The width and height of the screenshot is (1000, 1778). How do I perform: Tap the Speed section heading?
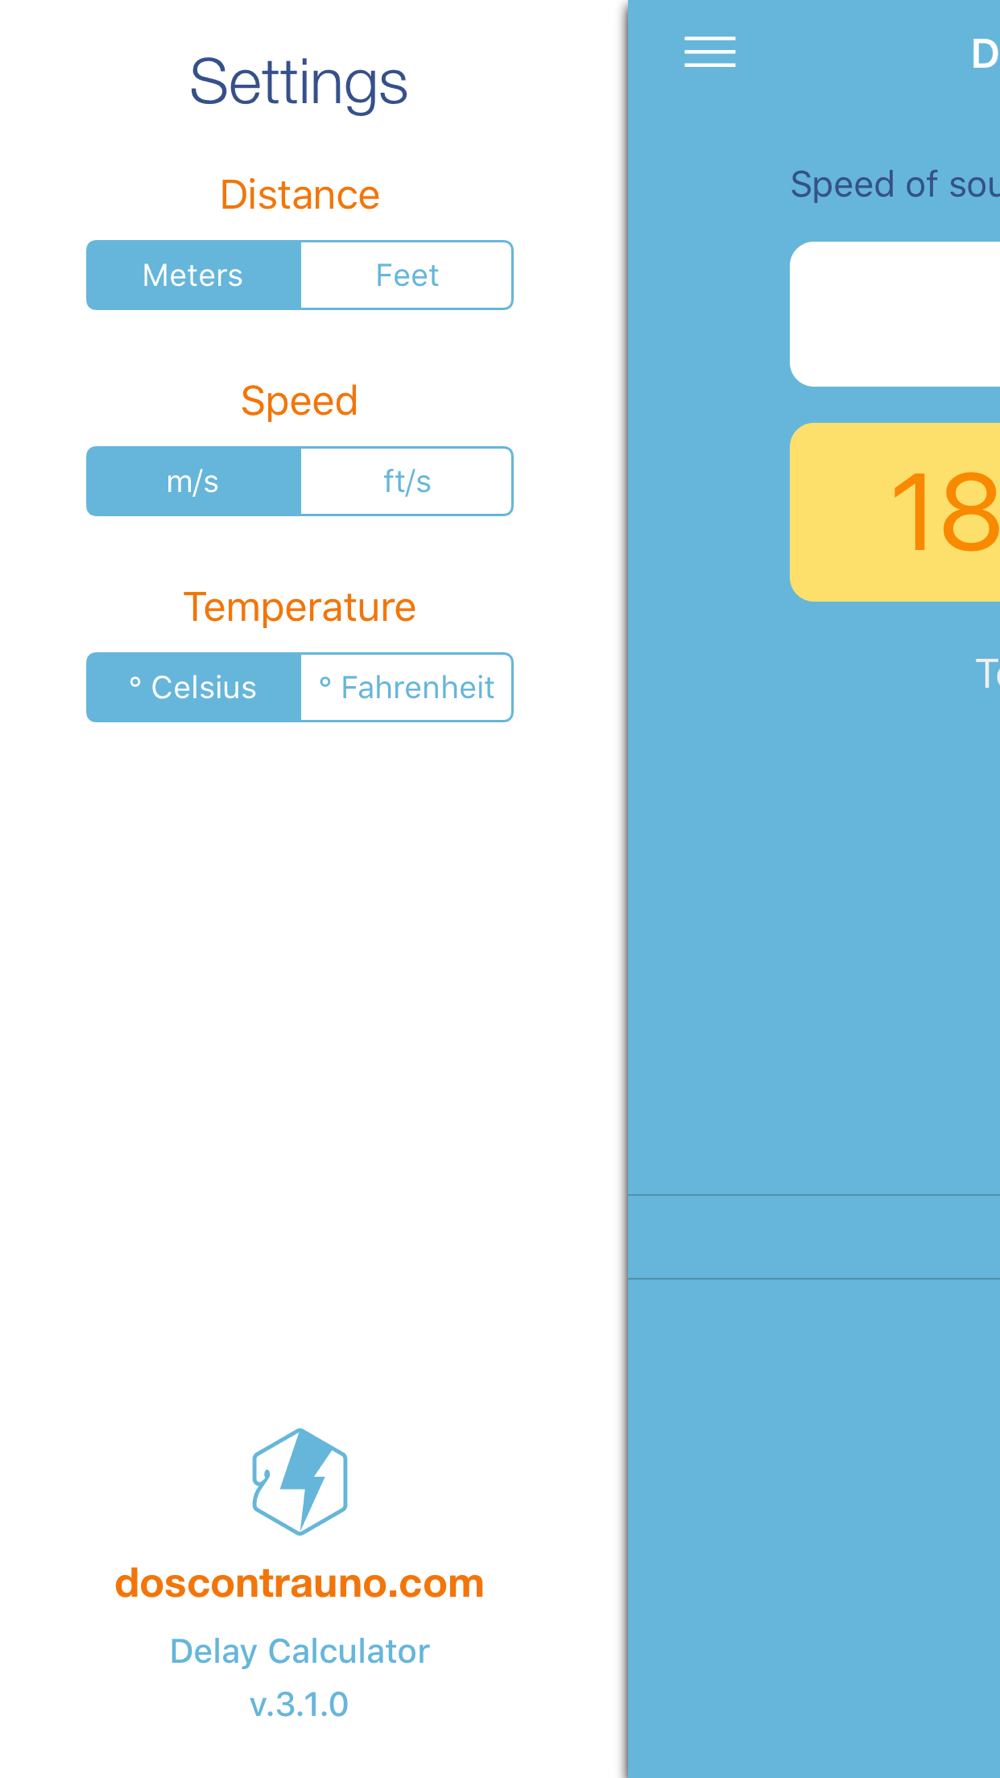click(299, 401)
